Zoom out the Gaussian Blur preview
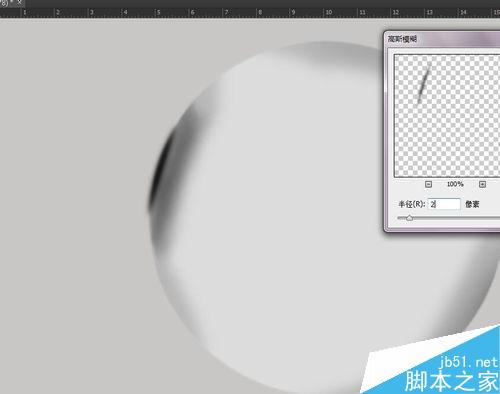Image resolution: width=500 pixels, height=394 pixels. pyautogui.click(x=429, y=184)
